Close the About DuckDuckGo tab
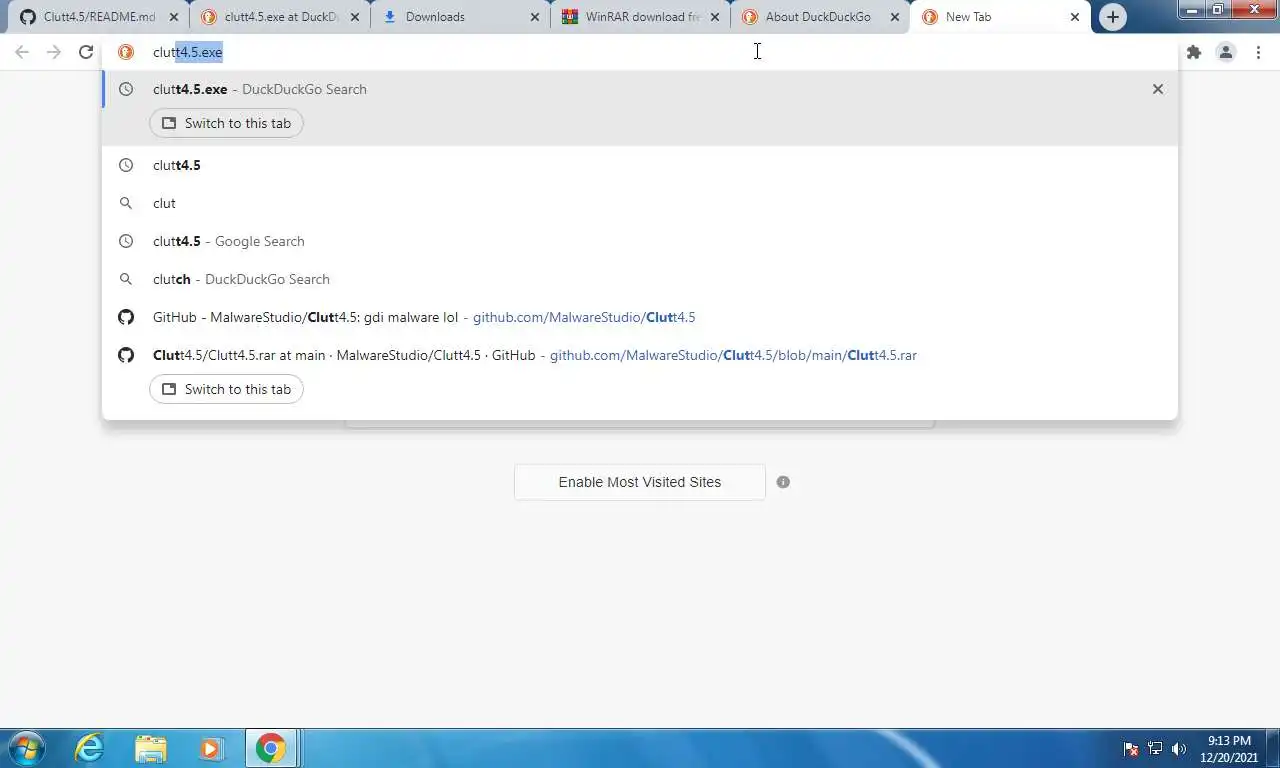Viewport: 1280px width, 768px height. pos(895,17)
